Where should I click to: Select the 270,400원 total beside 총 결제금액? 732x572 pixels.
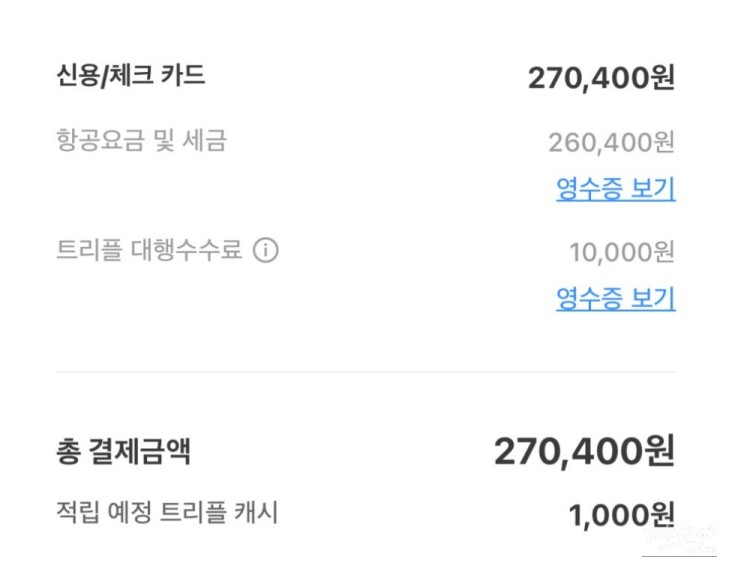pos(584,452)
